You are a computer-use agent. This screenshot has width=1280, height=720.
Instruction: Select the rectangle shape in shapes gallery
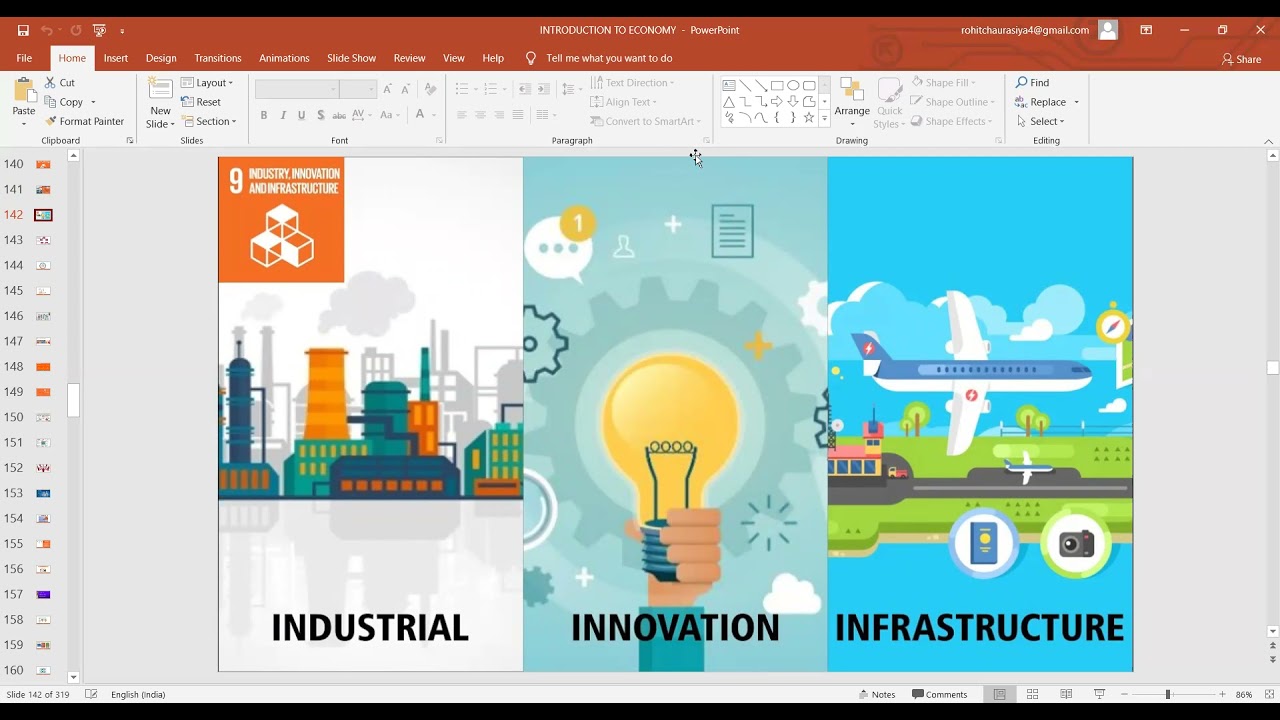(777, 86)
